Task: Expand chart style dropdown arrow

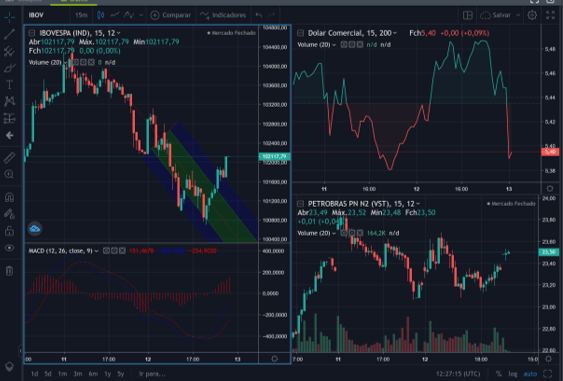Action: tap(141, 15)
